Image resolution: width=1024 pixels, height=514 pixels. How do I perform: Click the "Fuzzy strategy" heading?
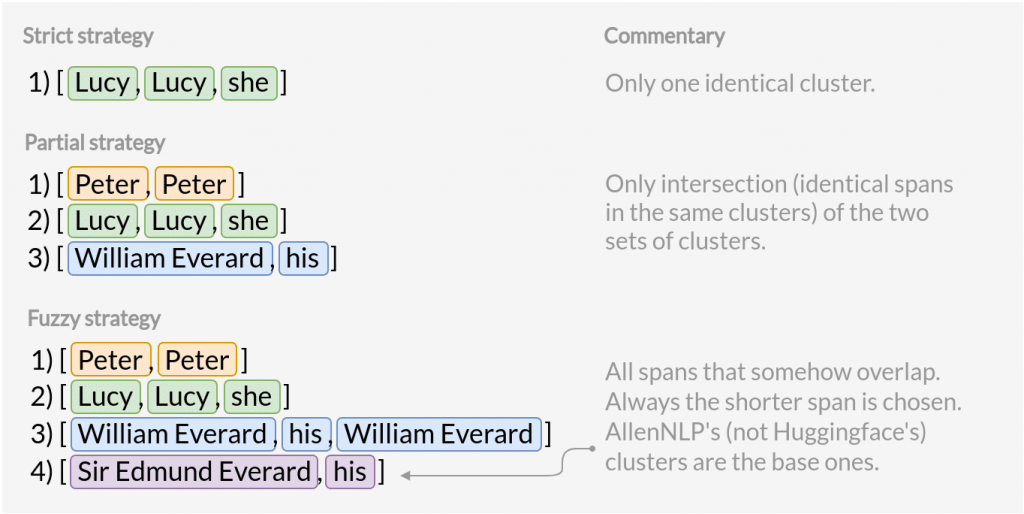tap(93, 319)
